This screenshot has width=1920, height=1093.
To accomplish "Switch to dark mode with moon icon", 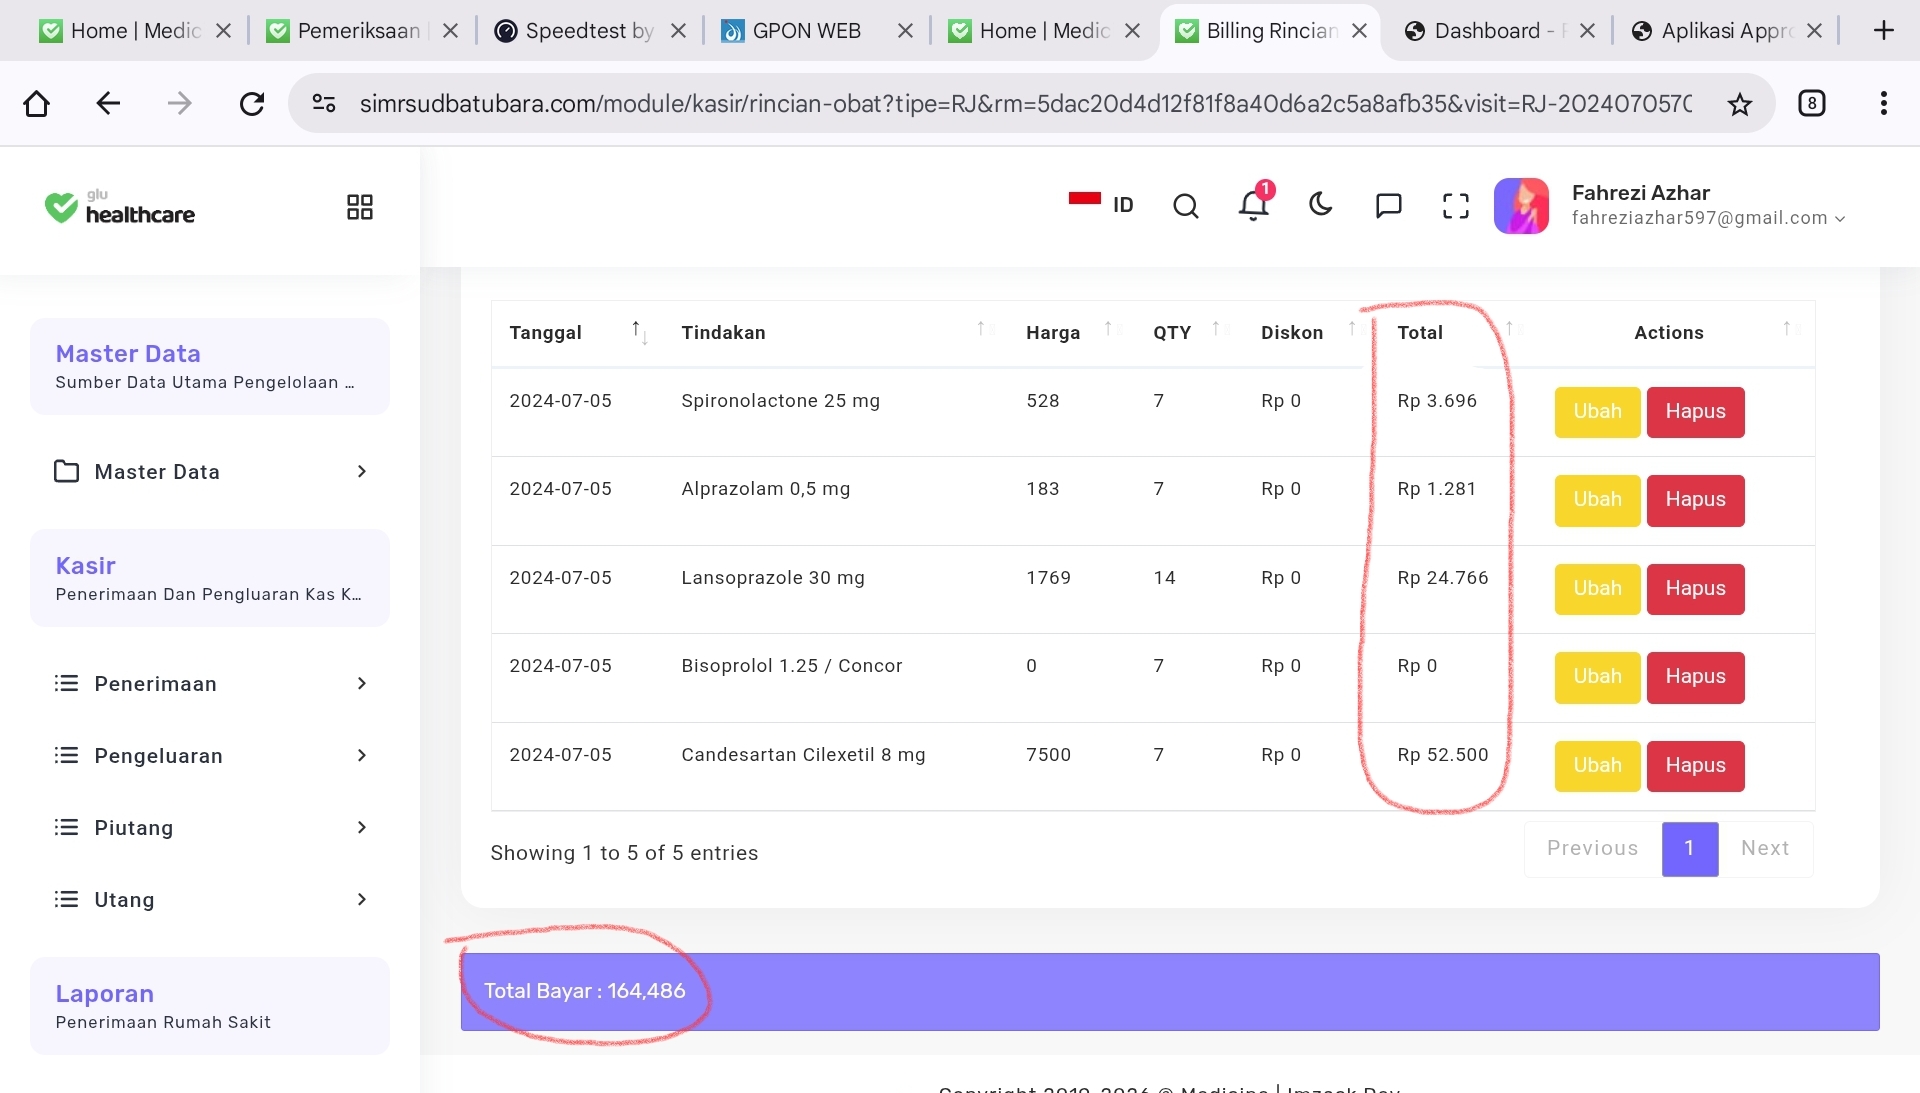I will [1321, 205].
